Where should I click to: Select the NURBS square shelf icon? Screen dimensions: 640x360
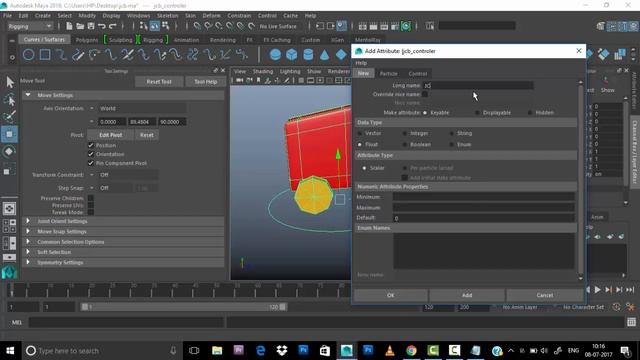coord(45,54)
